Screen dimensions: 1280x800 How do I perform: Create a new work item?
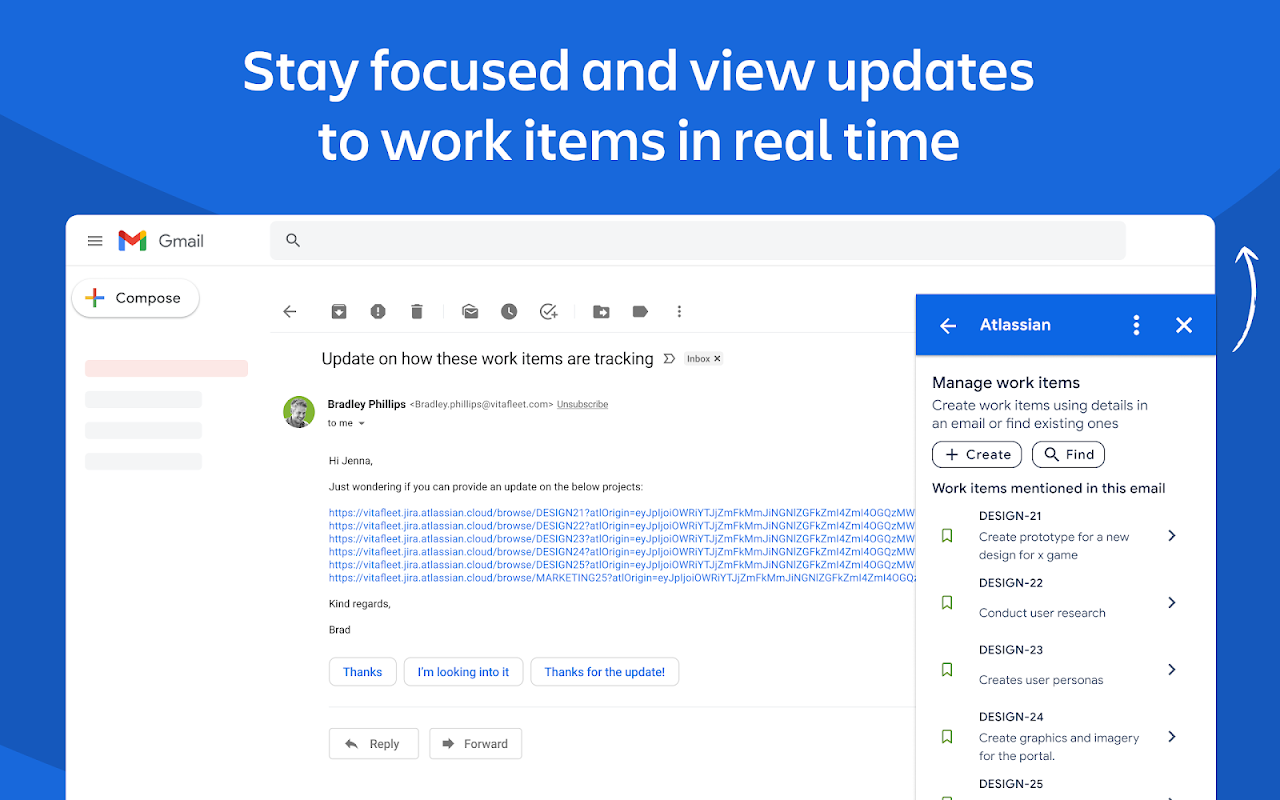click(977, 454)
